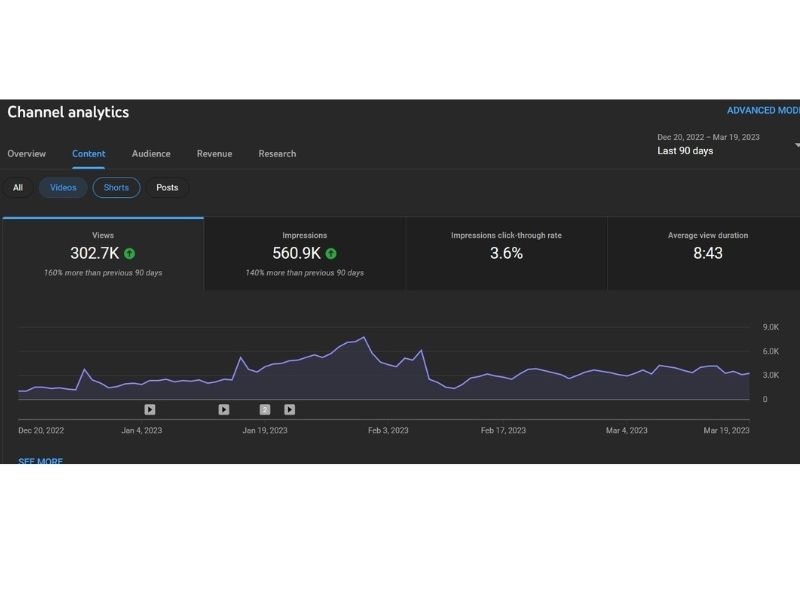Click the Feb 3, 2023 axis label
The image size is (800, 600).
[388, 431]
